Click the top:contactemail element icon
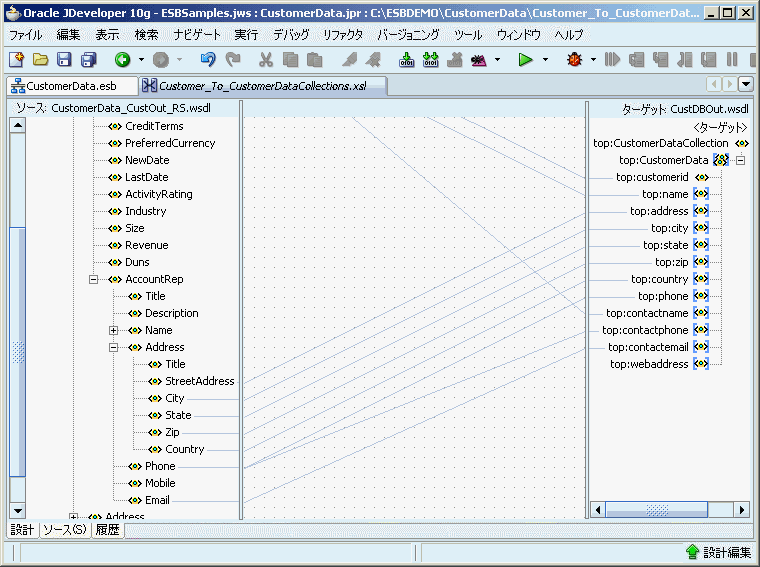Screen dimensions: 760x567 (x=701, y=346)
